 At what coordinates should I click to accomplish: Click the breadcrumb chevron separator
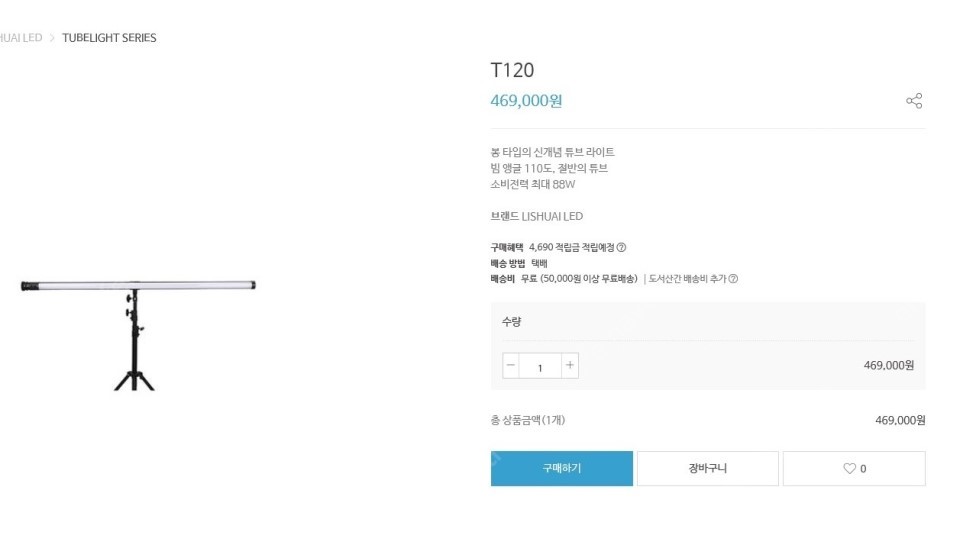click(x=52, y=38)
